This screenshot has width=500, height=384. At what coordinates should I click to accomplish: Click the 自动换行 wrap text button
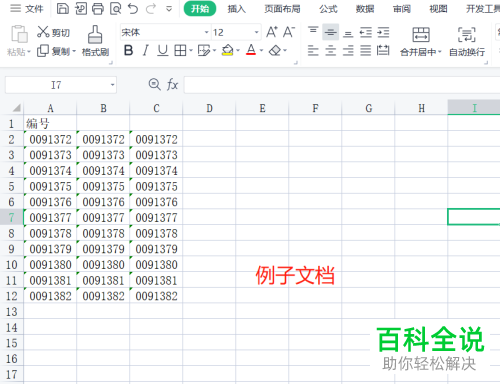tap(467, 41)
